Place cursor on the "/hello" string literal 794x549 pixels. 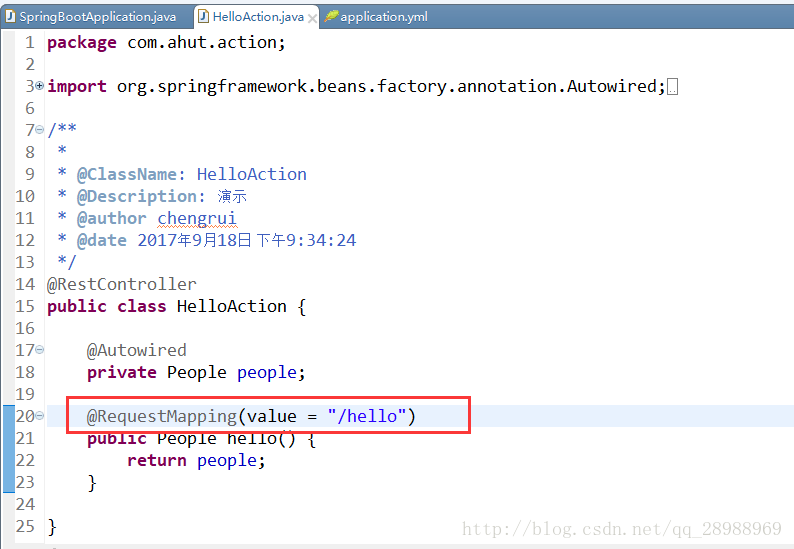click(366, 416)
